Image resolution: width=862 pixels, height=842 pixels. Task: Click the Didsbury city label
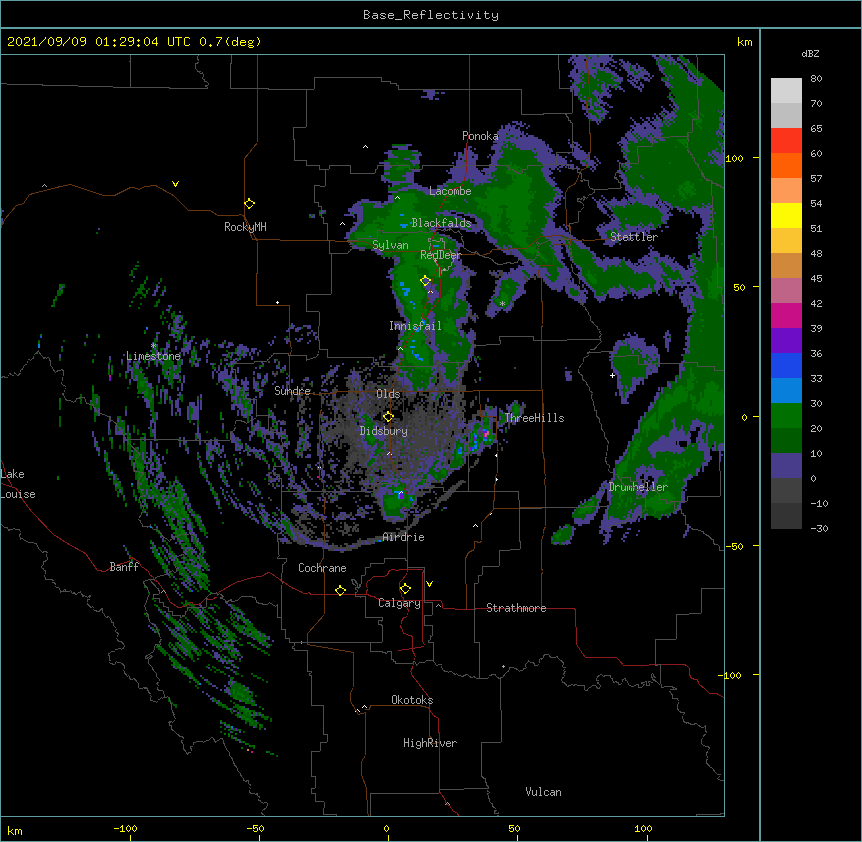click(x=384, y=431)
